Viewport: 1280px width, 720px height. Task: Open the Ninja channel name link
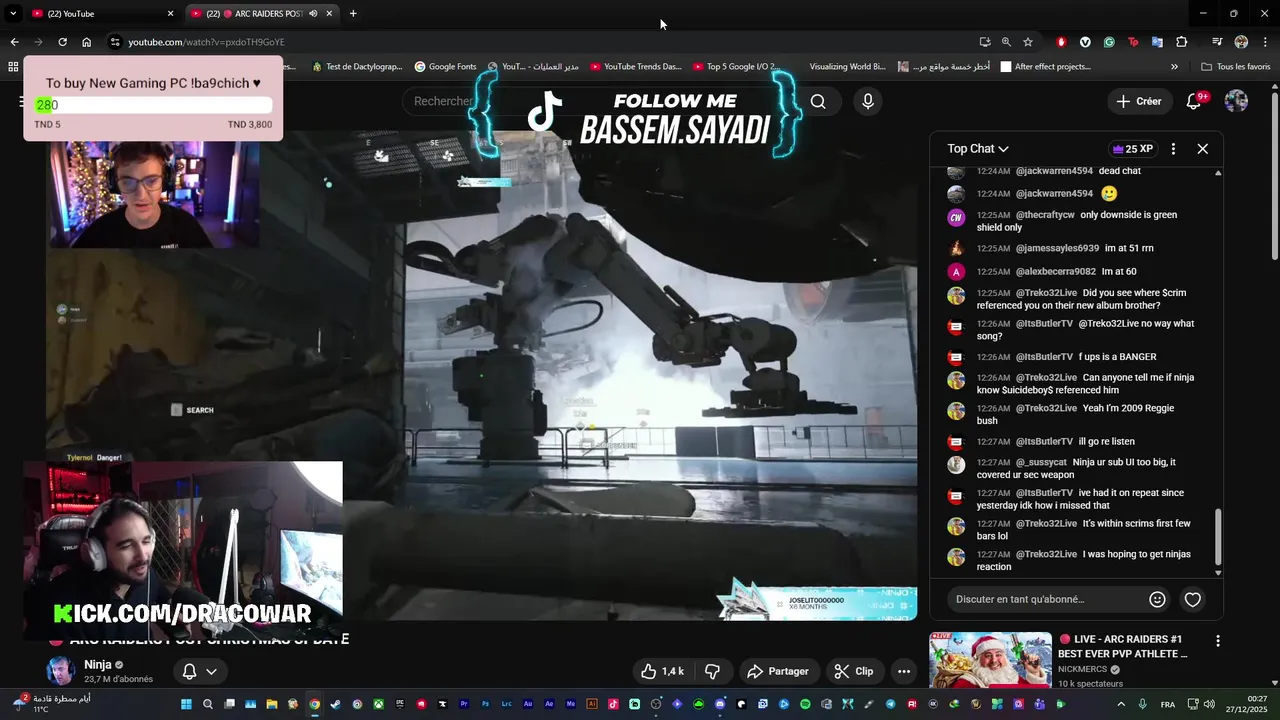[x=98, y=665]
